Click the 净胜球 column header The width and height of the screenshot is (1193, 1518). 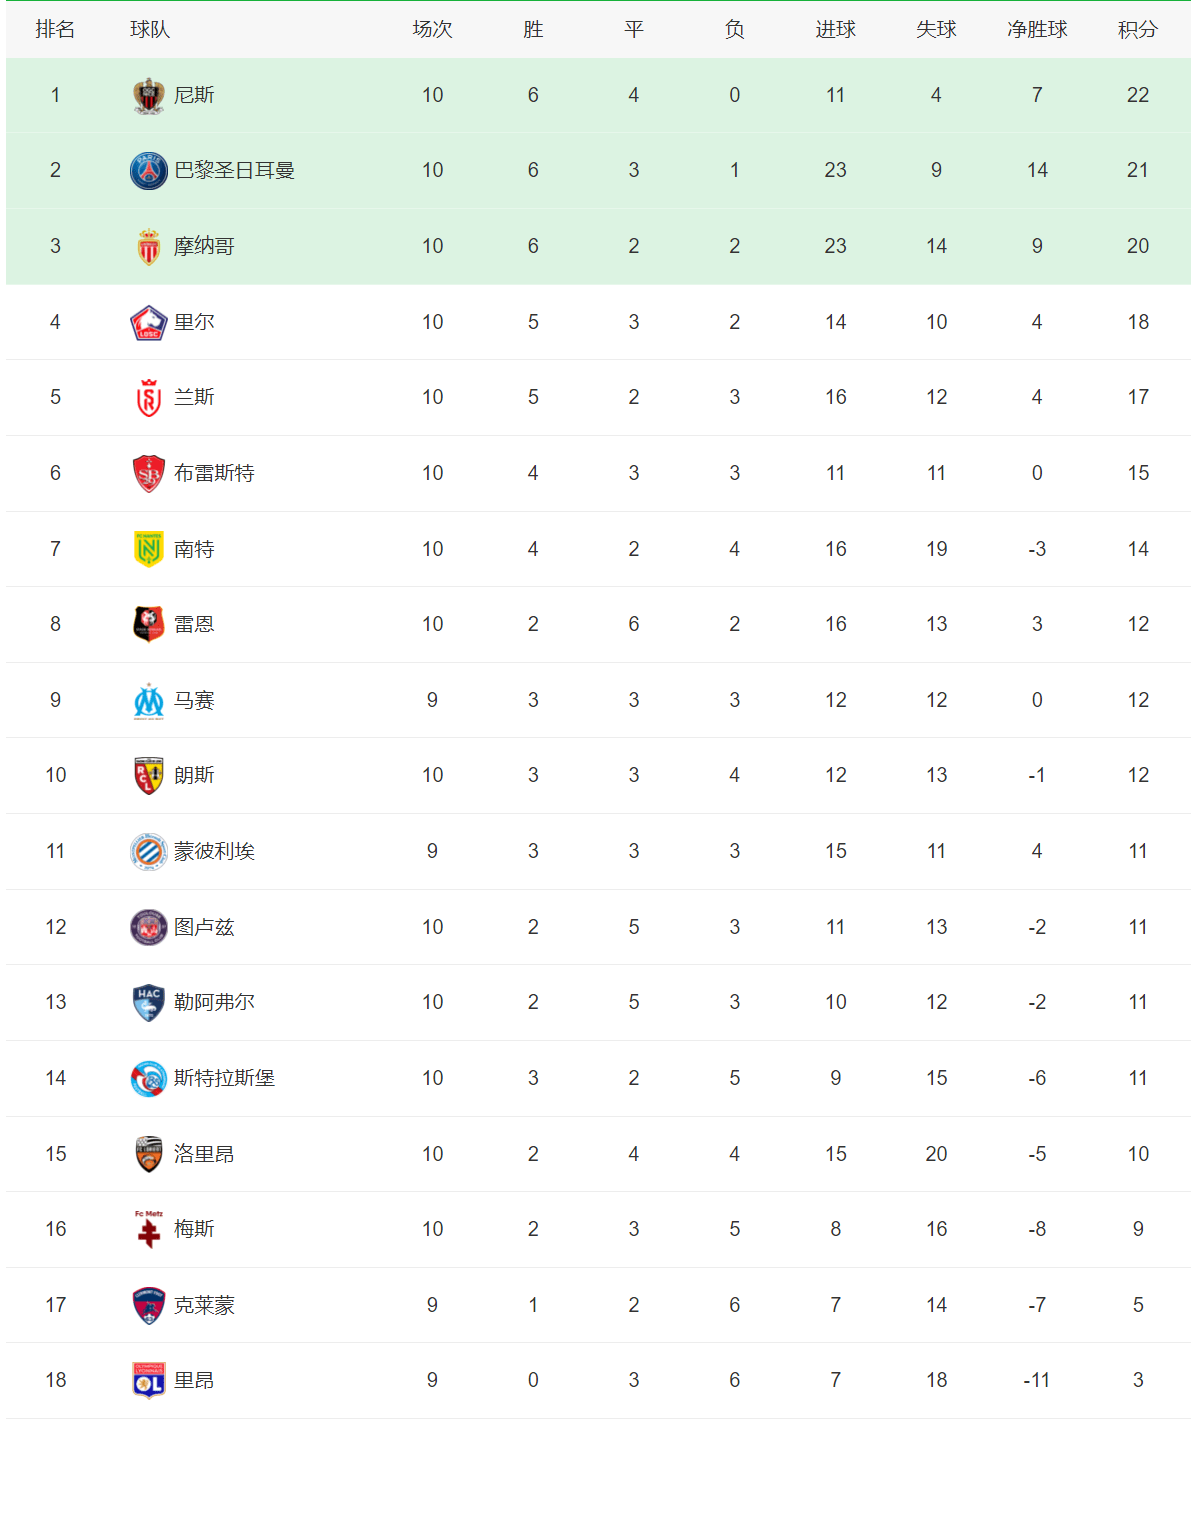(1037, 30)
